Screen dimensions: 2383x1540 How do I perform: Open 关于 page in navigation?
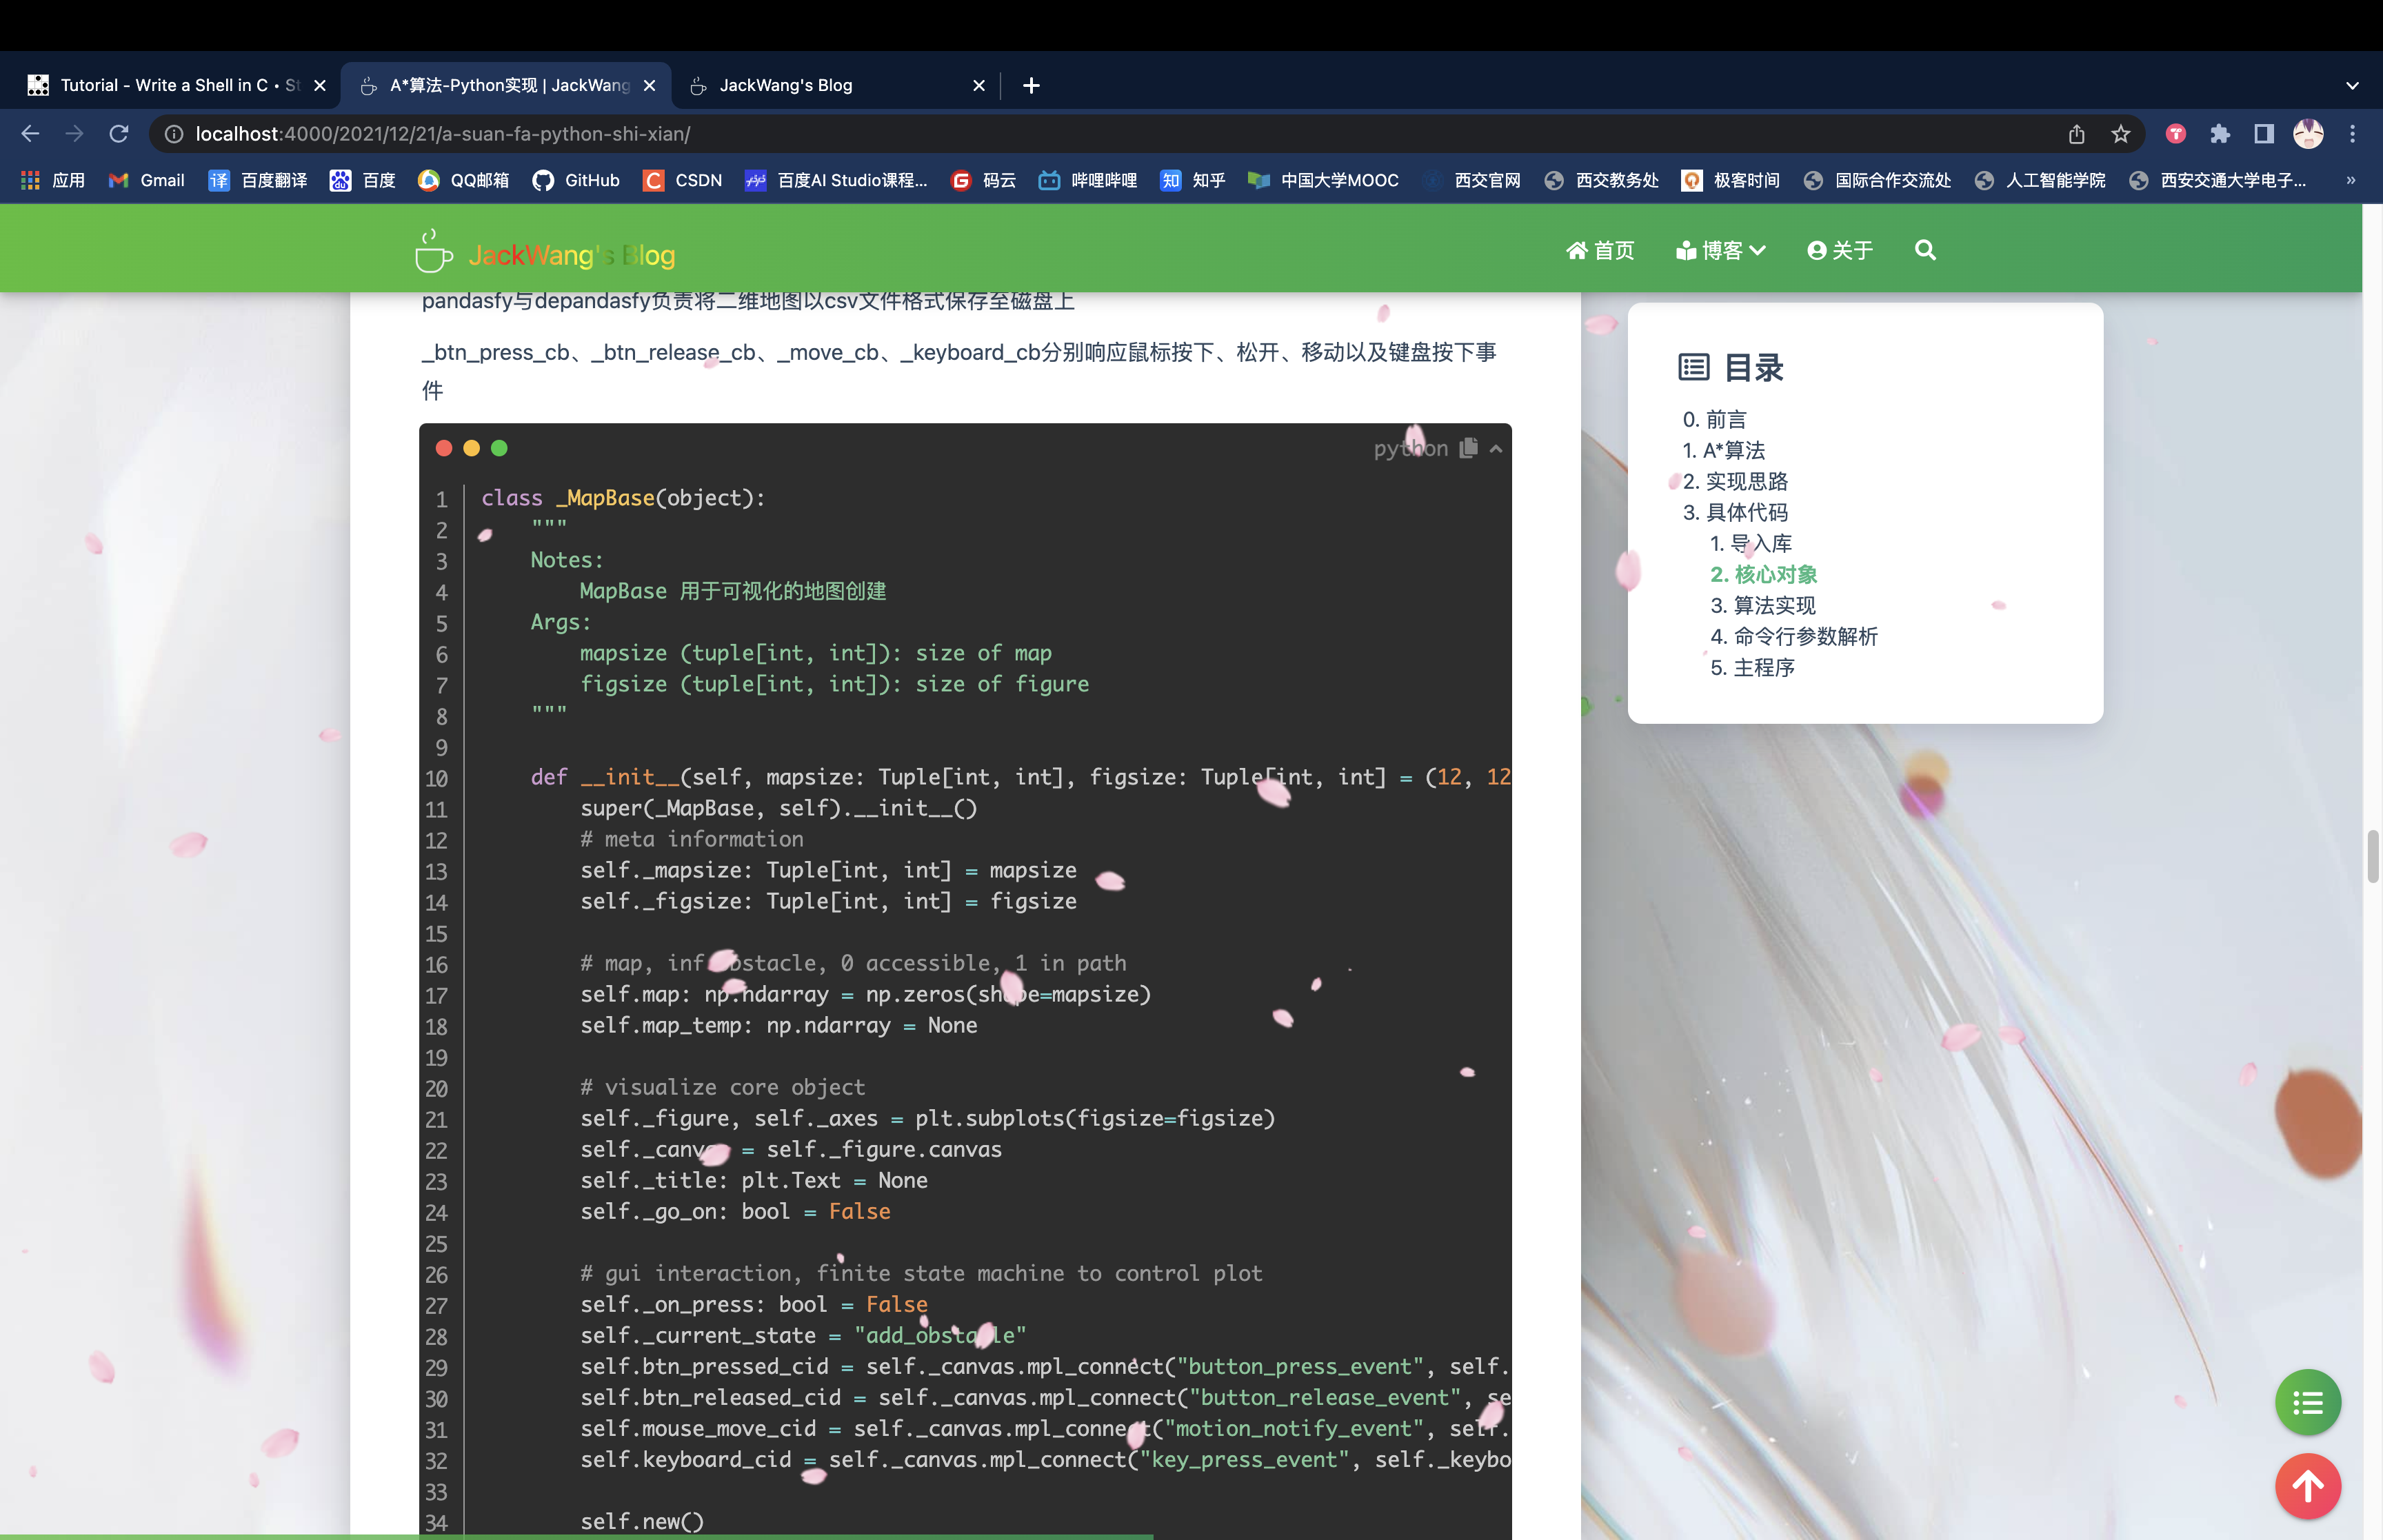pos(1840,250)
